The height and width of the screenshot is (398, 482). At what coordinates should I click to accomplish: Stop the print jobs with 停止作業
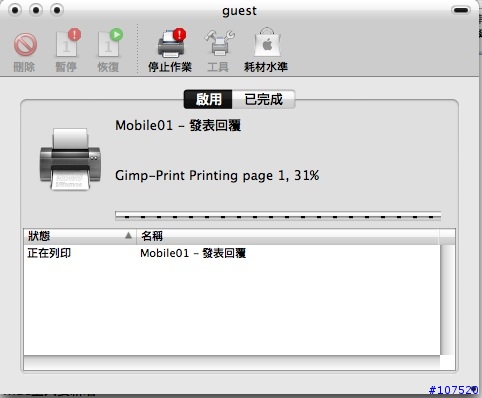[x=171, y=43]
